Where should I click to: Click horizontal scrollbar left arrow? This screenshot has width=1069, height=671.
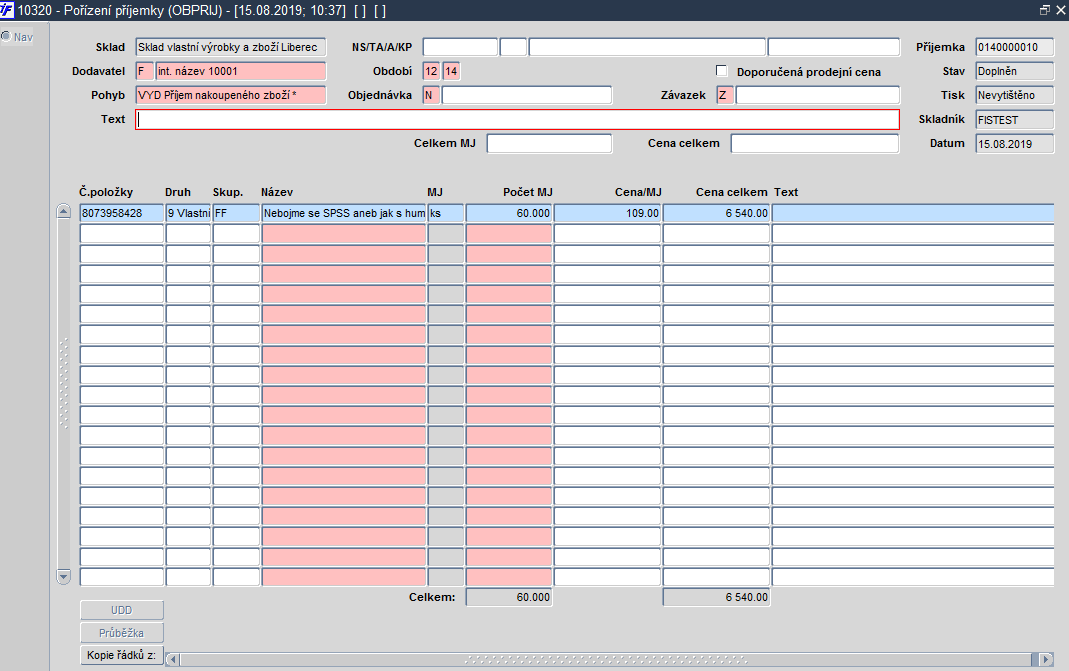coord(172,659)
